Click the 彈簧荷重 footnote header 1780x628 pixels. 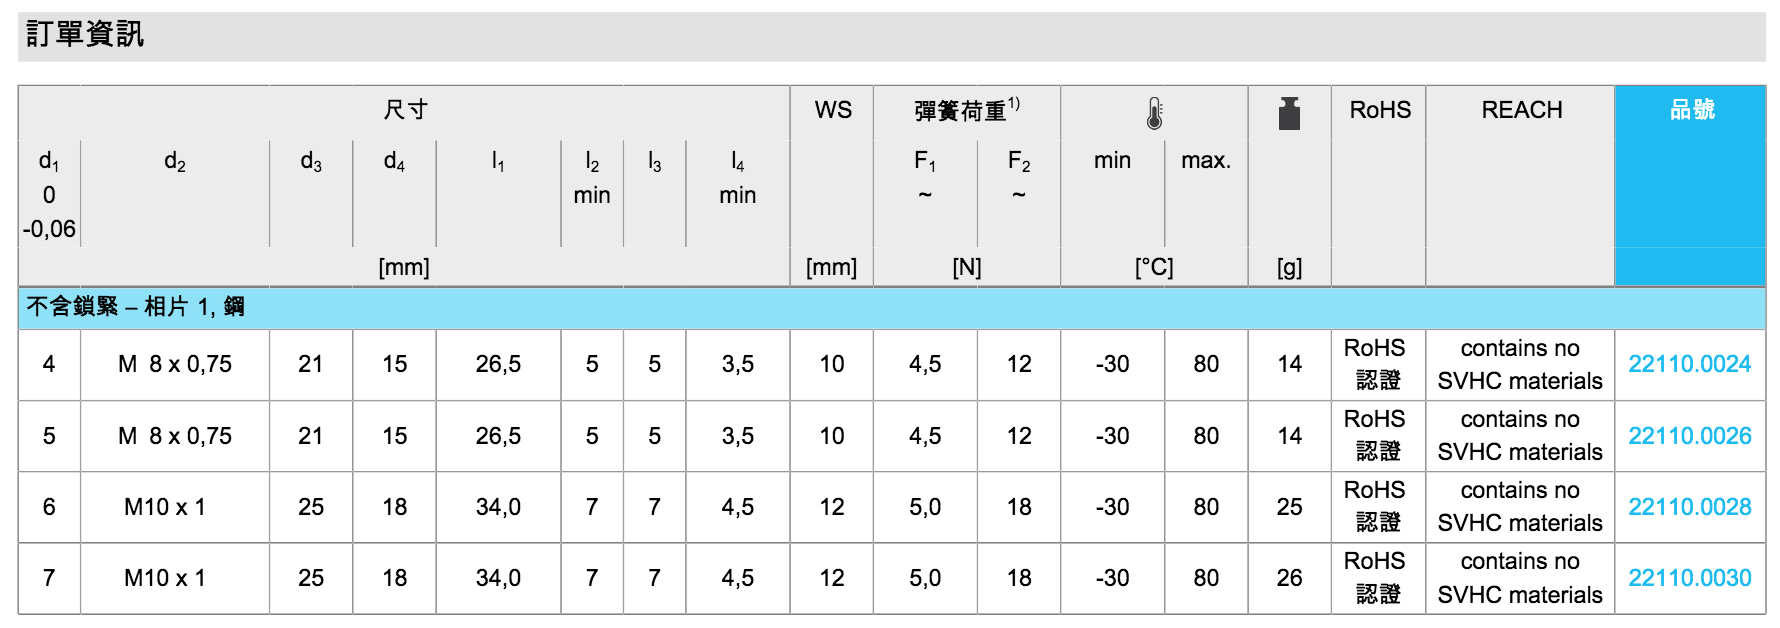(x=966, y=110)
